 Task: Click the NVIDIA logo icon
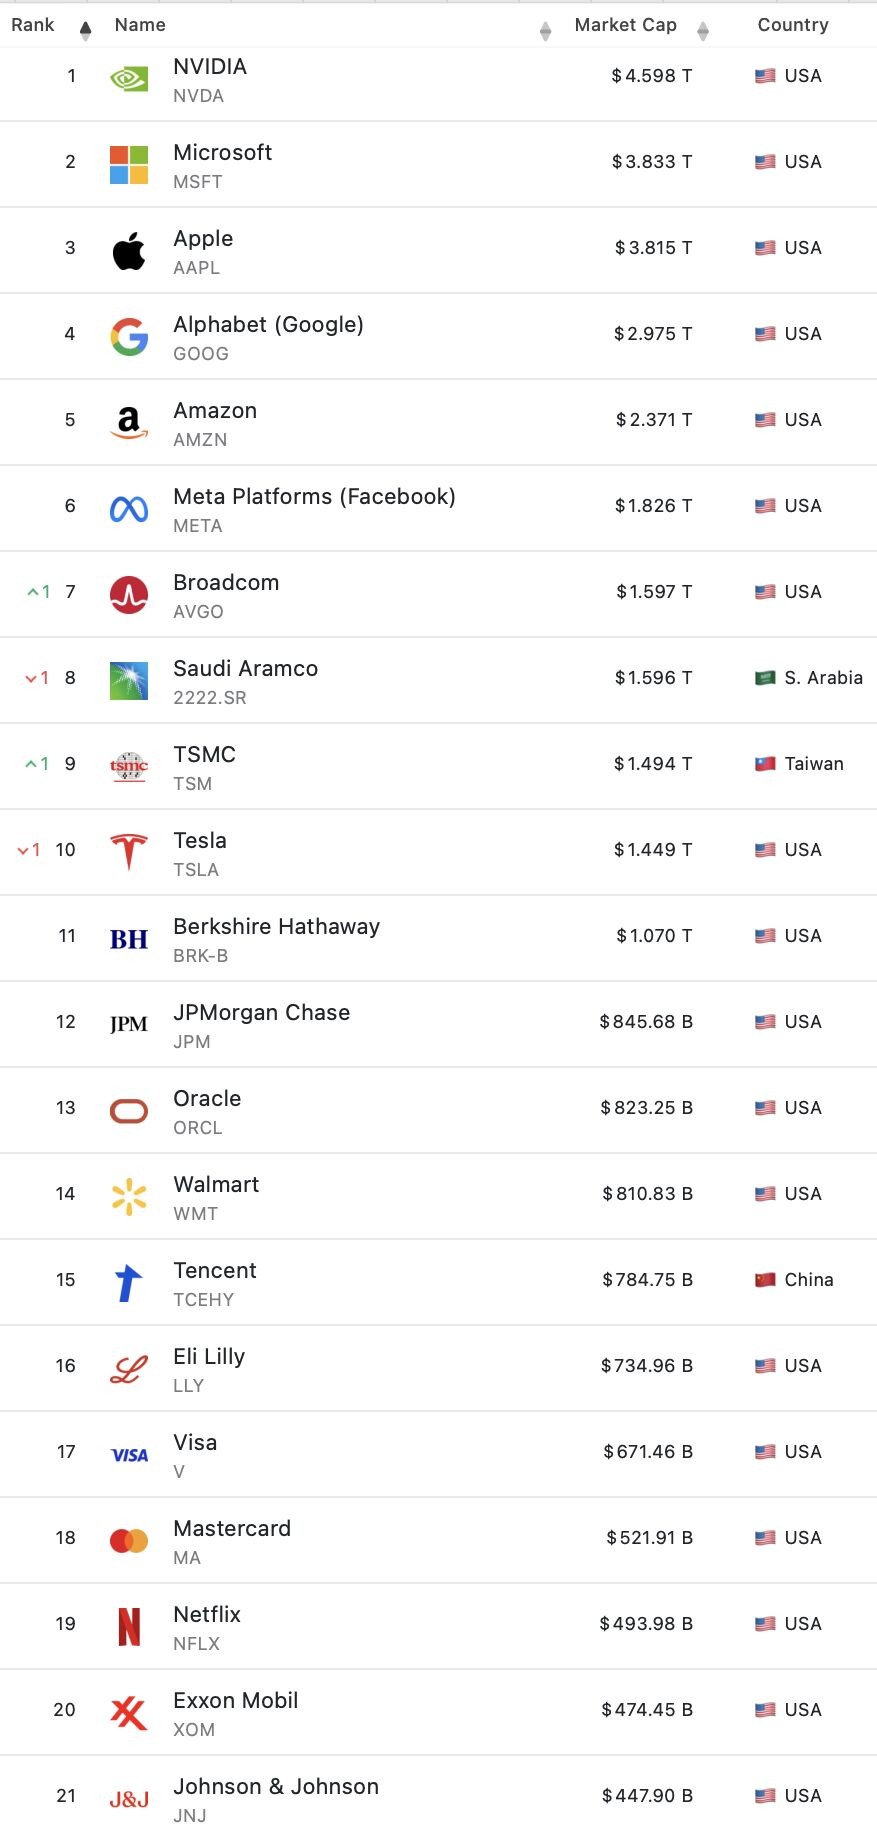129,79
